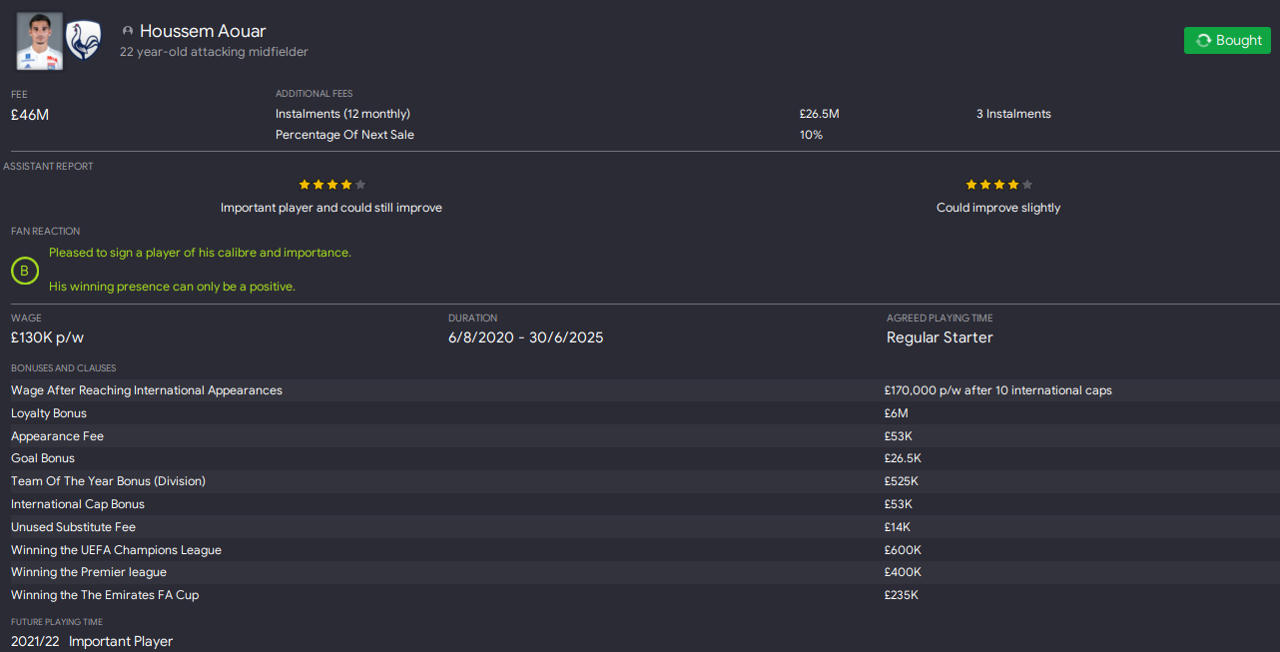Click the Regular Starter playing time
The width and height of the screenshot is (1280, 652).
tap(939, 338)
